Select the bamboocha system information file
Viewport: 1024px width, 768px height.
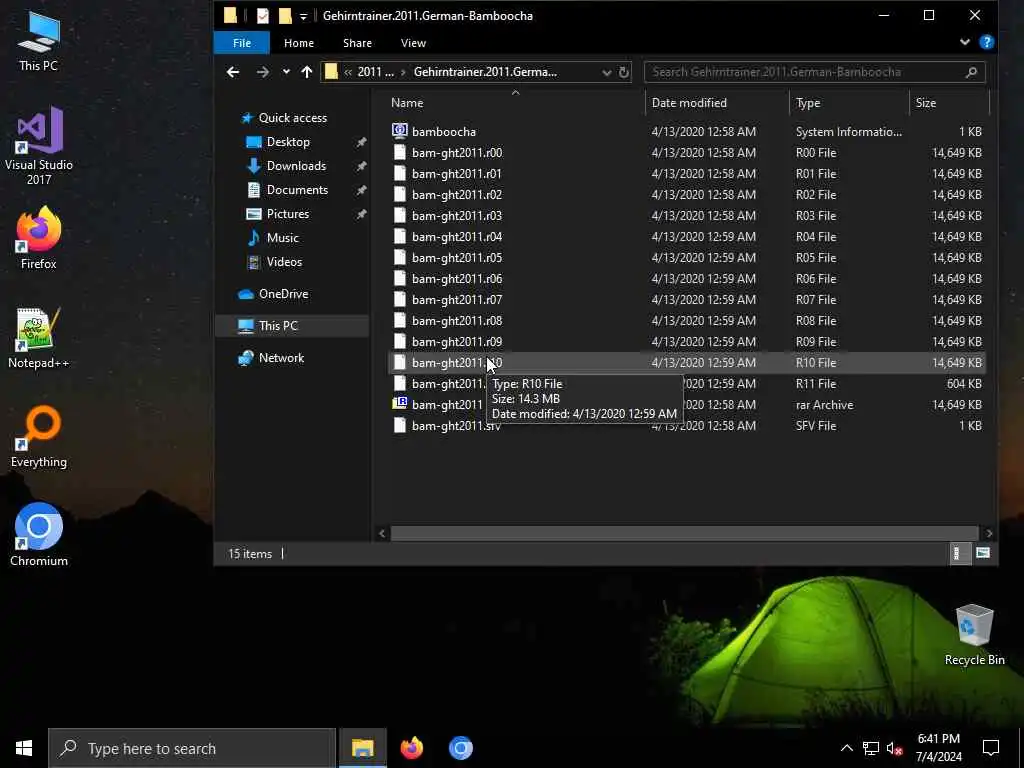point(443,132)
